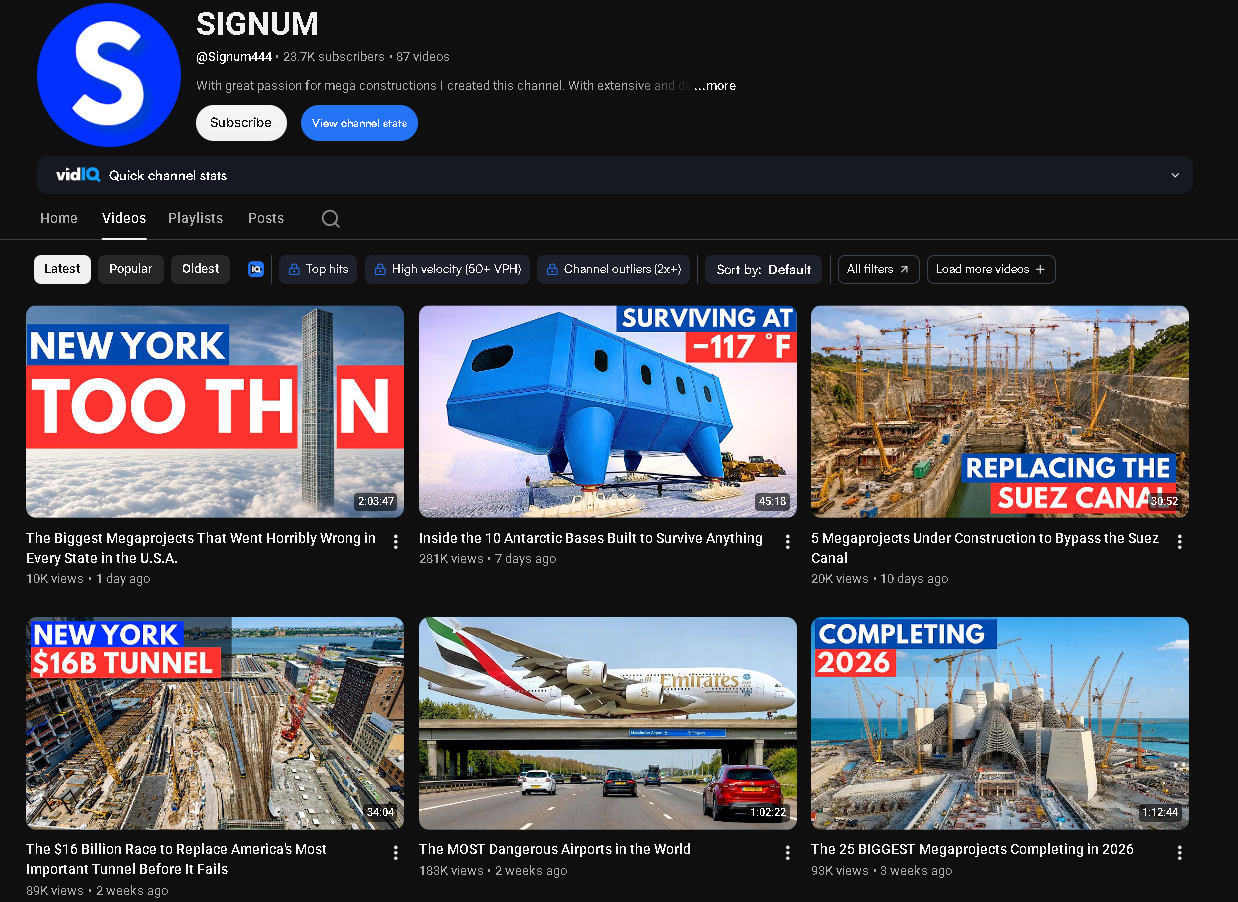Select the Oldest filter chip
1238x902 pixels.
(201, 269)
